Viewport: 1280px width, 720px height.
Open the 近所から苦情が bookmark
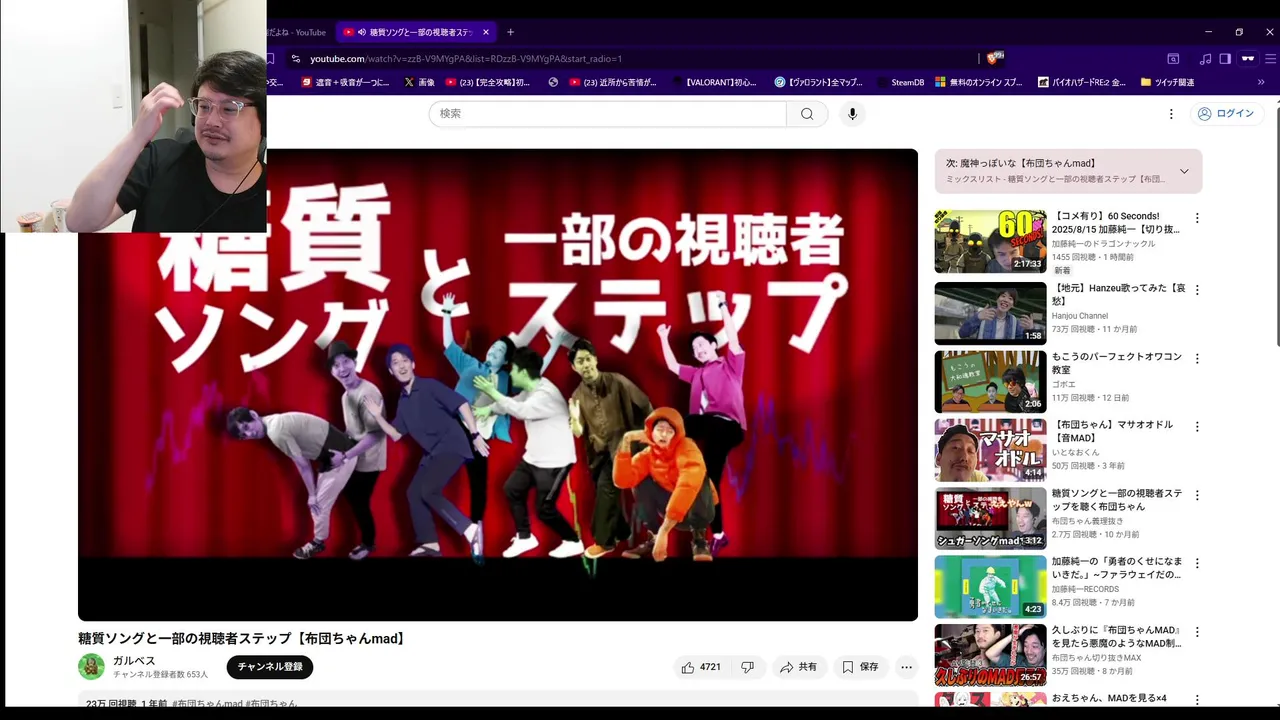613,82
